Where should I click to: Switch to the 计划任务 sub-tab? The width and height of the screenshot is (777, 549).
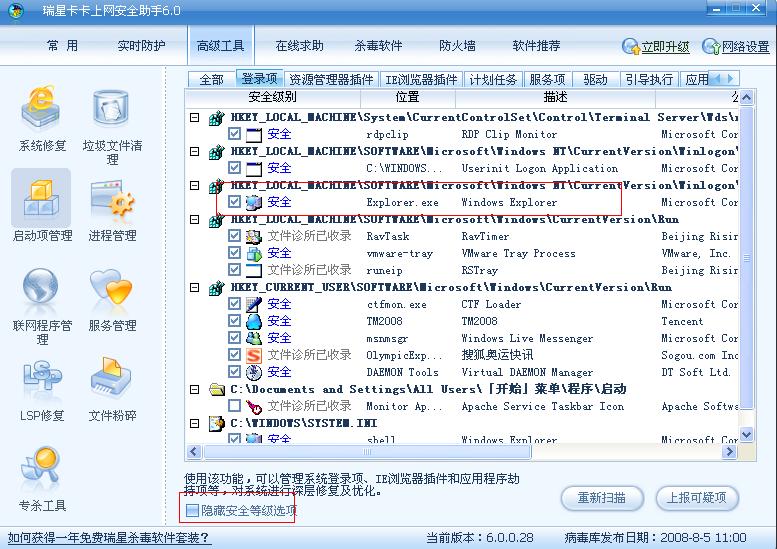493,79
